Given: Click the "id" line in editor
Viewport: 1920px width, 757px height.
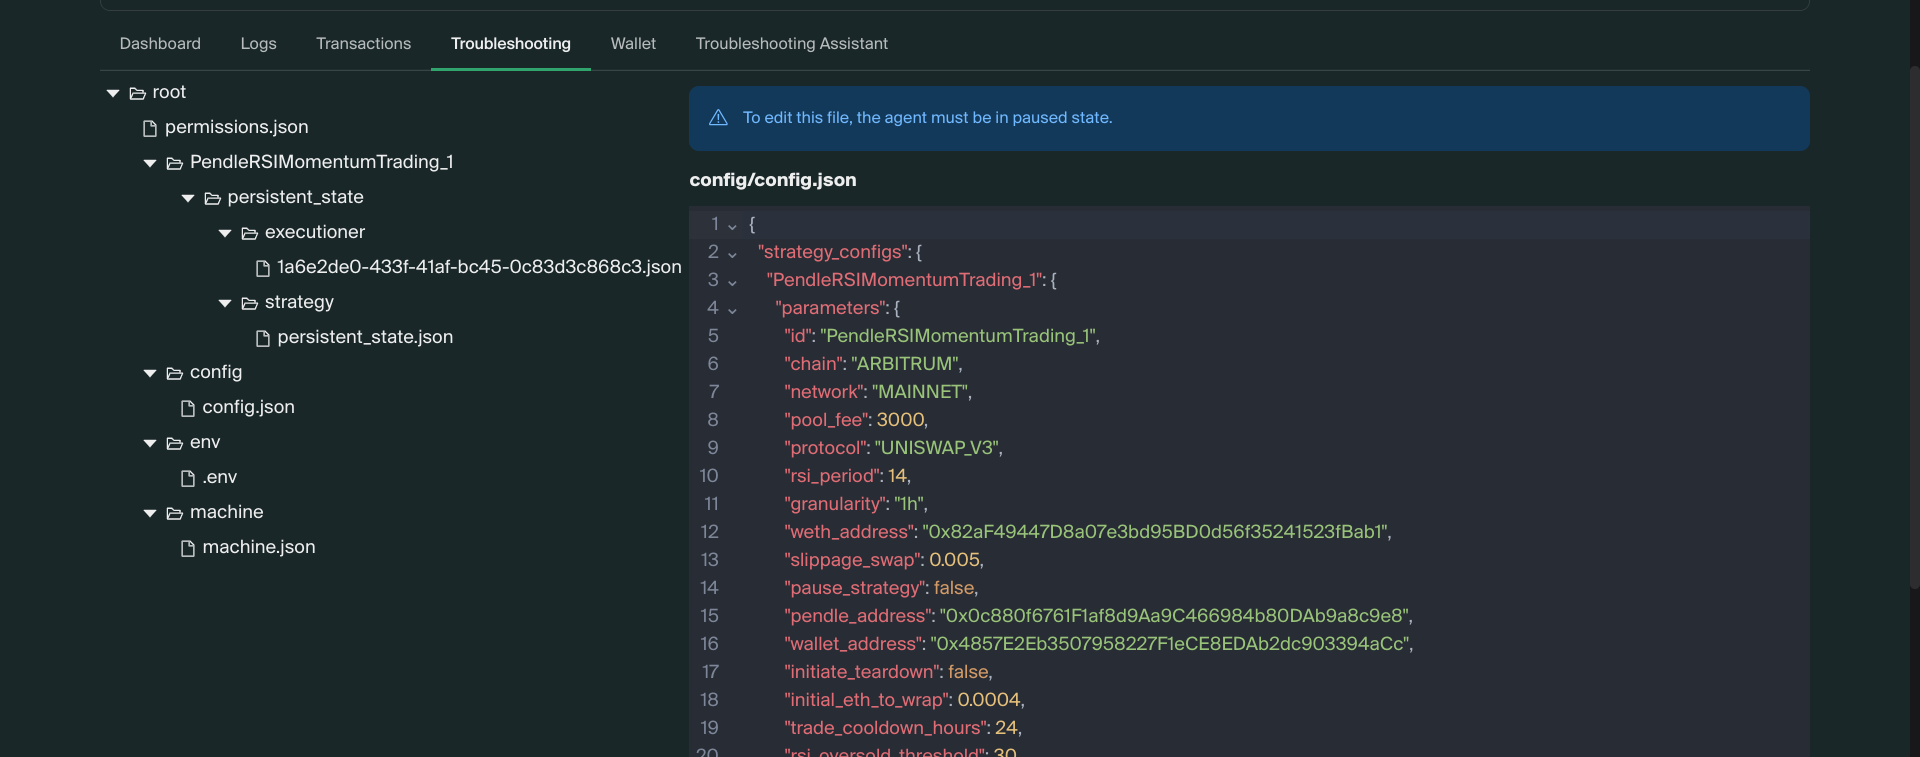Looking at the screenshot, I should pos(942,336).
